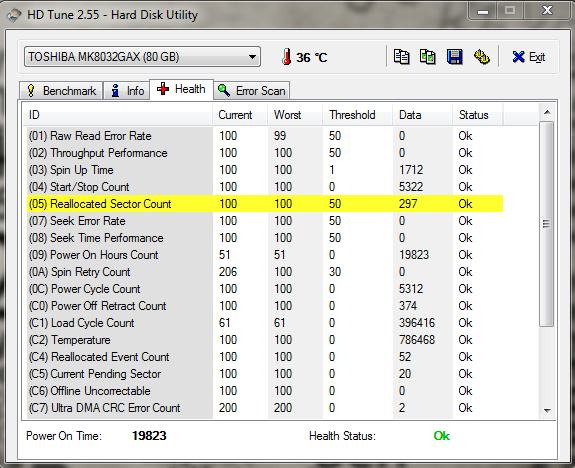Open options via wrench icon
The width and height of the screenshot is (575, 468).
point(481,57)
